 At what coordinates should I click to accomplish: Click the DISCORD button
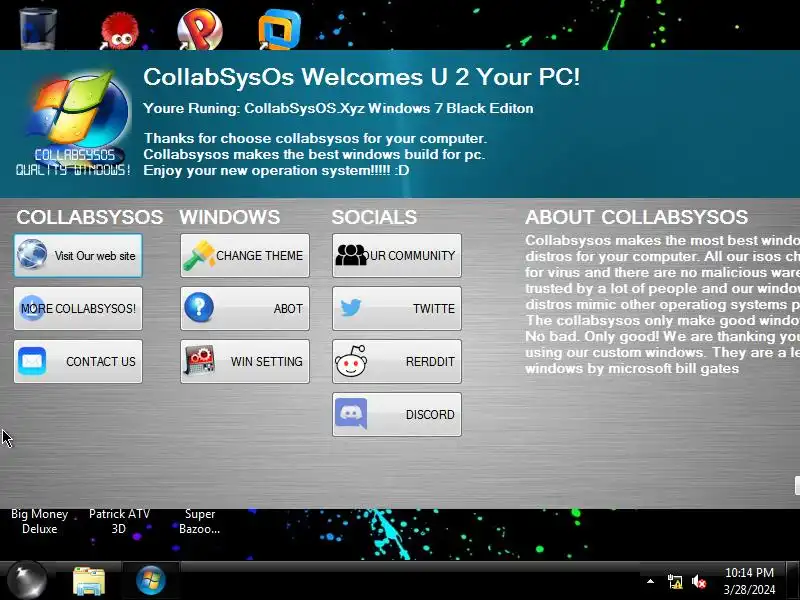pyautogui.click(x=397, y=414)
